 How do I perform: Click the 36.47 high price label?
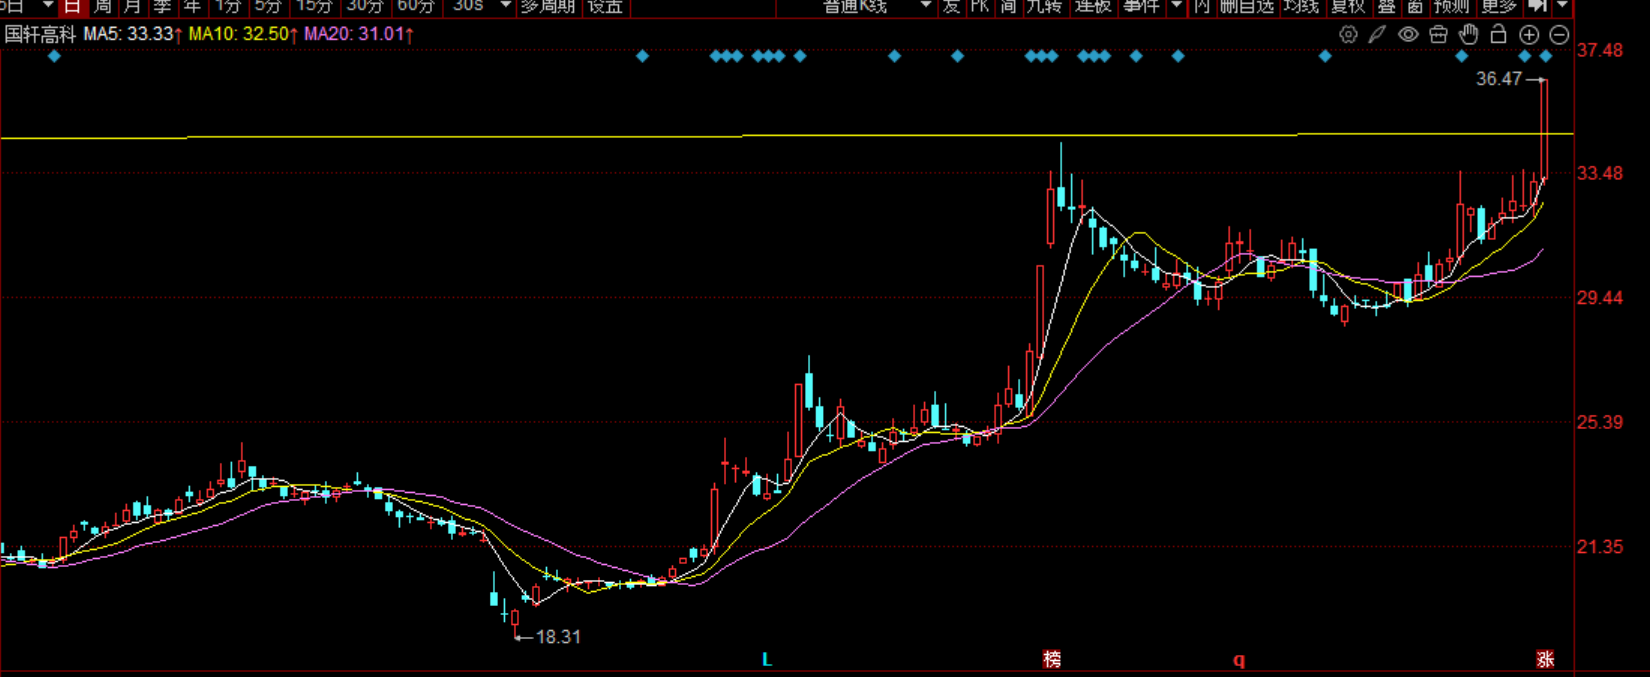[x=1498, y=79]
